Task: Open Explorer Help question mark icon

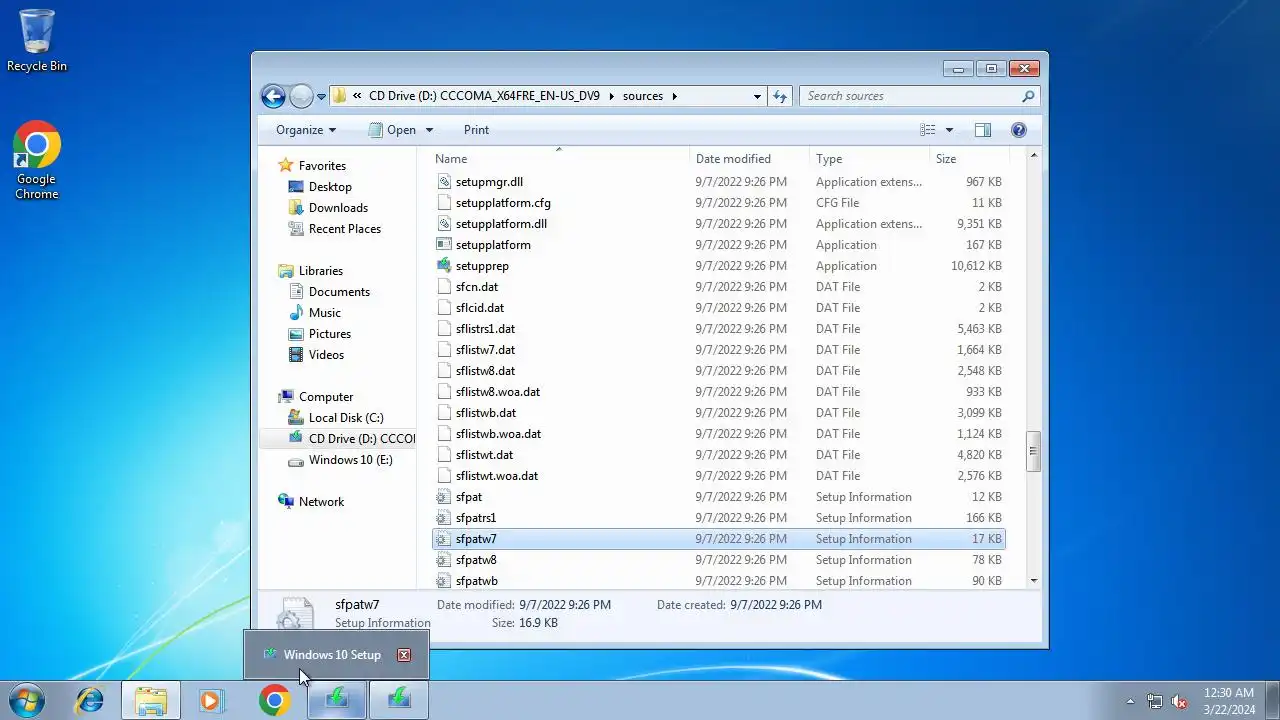Action: point(1019,130)
